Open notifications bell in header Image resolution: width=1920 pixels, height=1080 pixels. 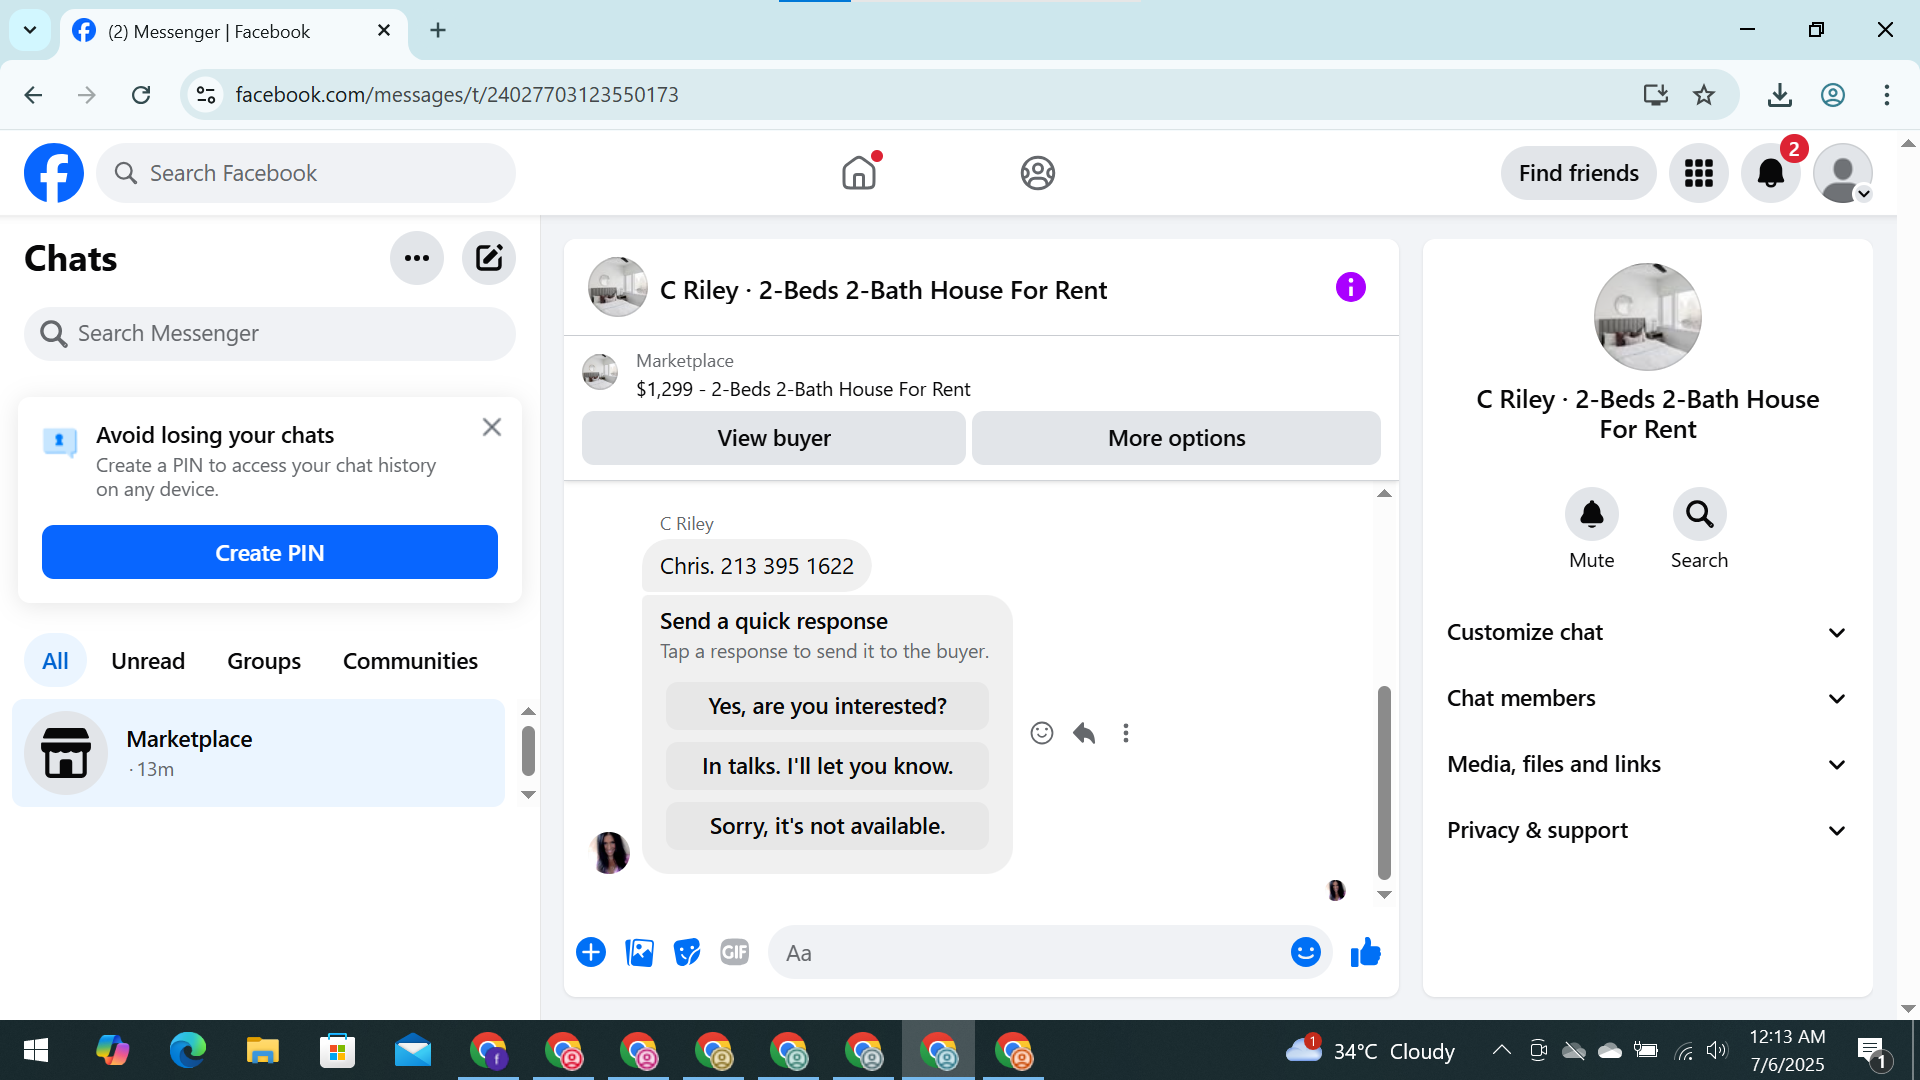(1770, 173)
